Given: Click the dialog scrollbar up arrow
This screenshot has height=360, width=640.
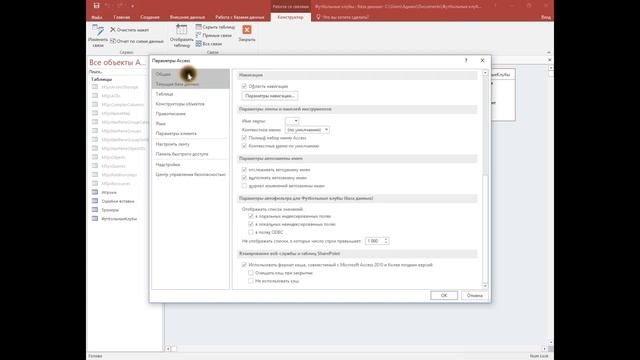Looking at the screenshot, I should pos(485,73).
